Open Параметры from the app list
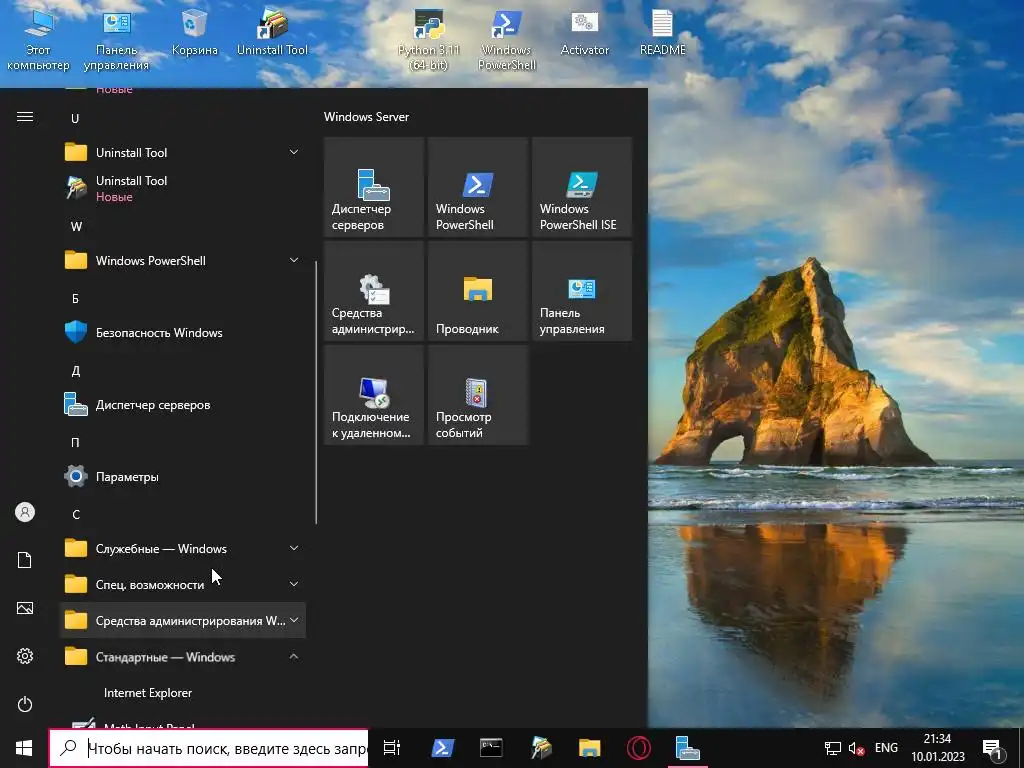Viewport: 1024px width, 768px height. point(184,476)
